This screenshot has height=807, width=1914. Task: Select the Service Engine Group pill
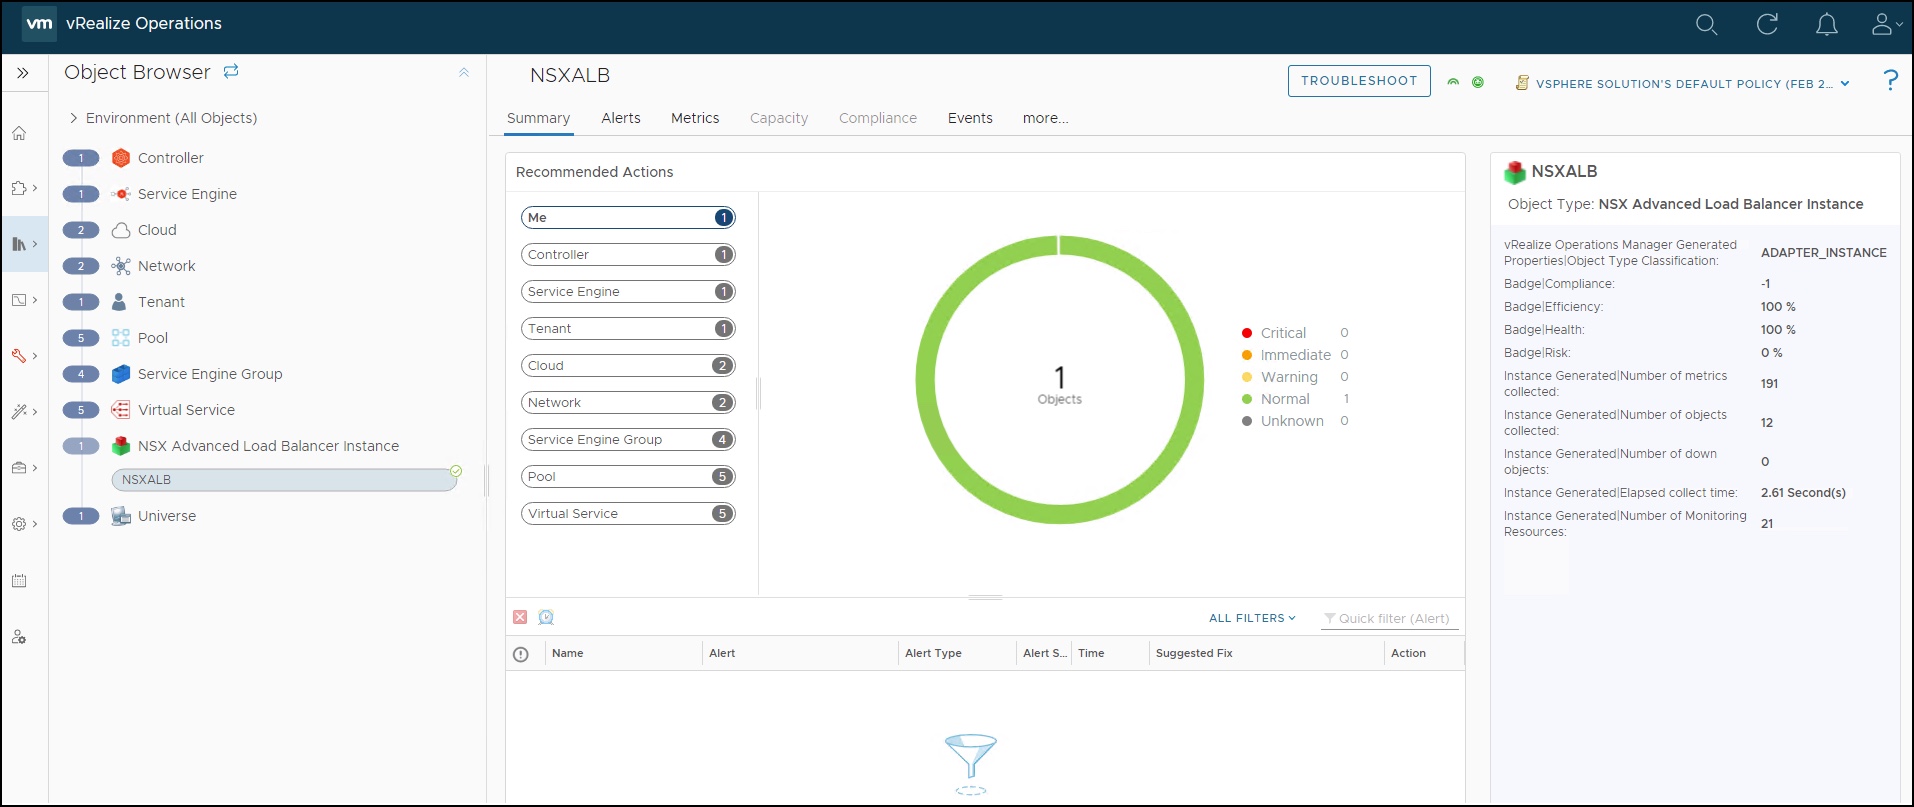(628, 440)
